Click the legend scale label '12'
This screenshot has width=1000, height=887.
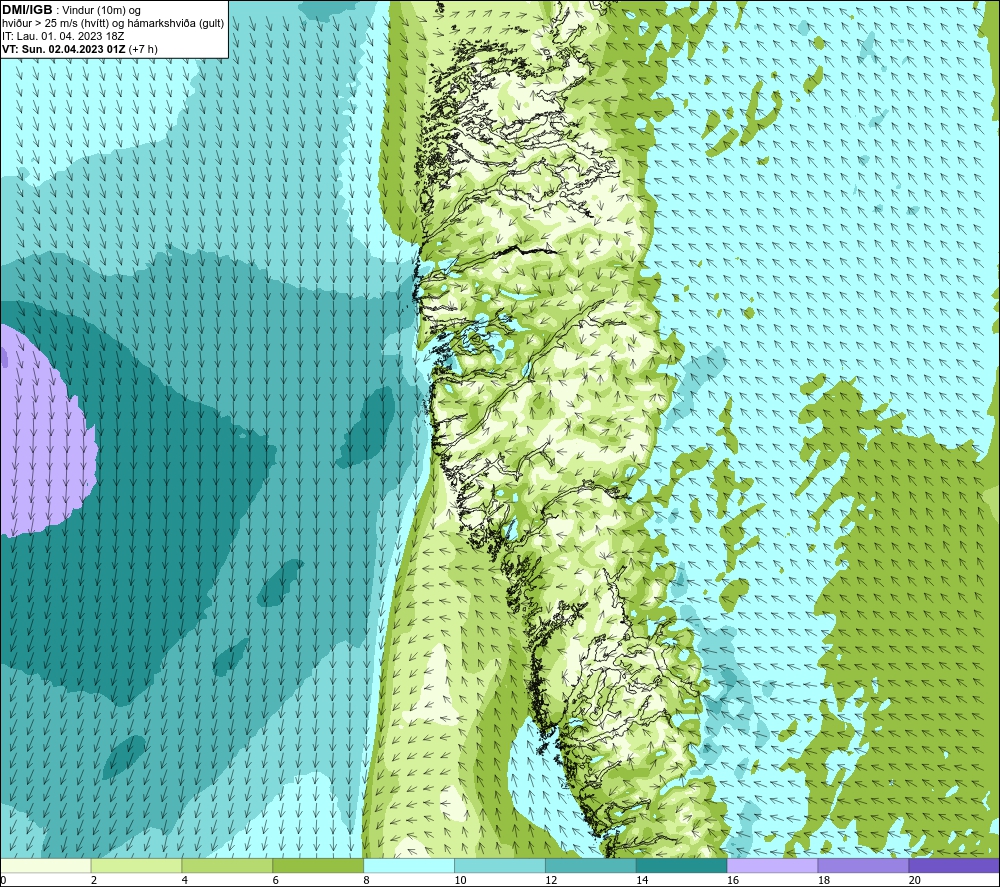tap(551, 881)
